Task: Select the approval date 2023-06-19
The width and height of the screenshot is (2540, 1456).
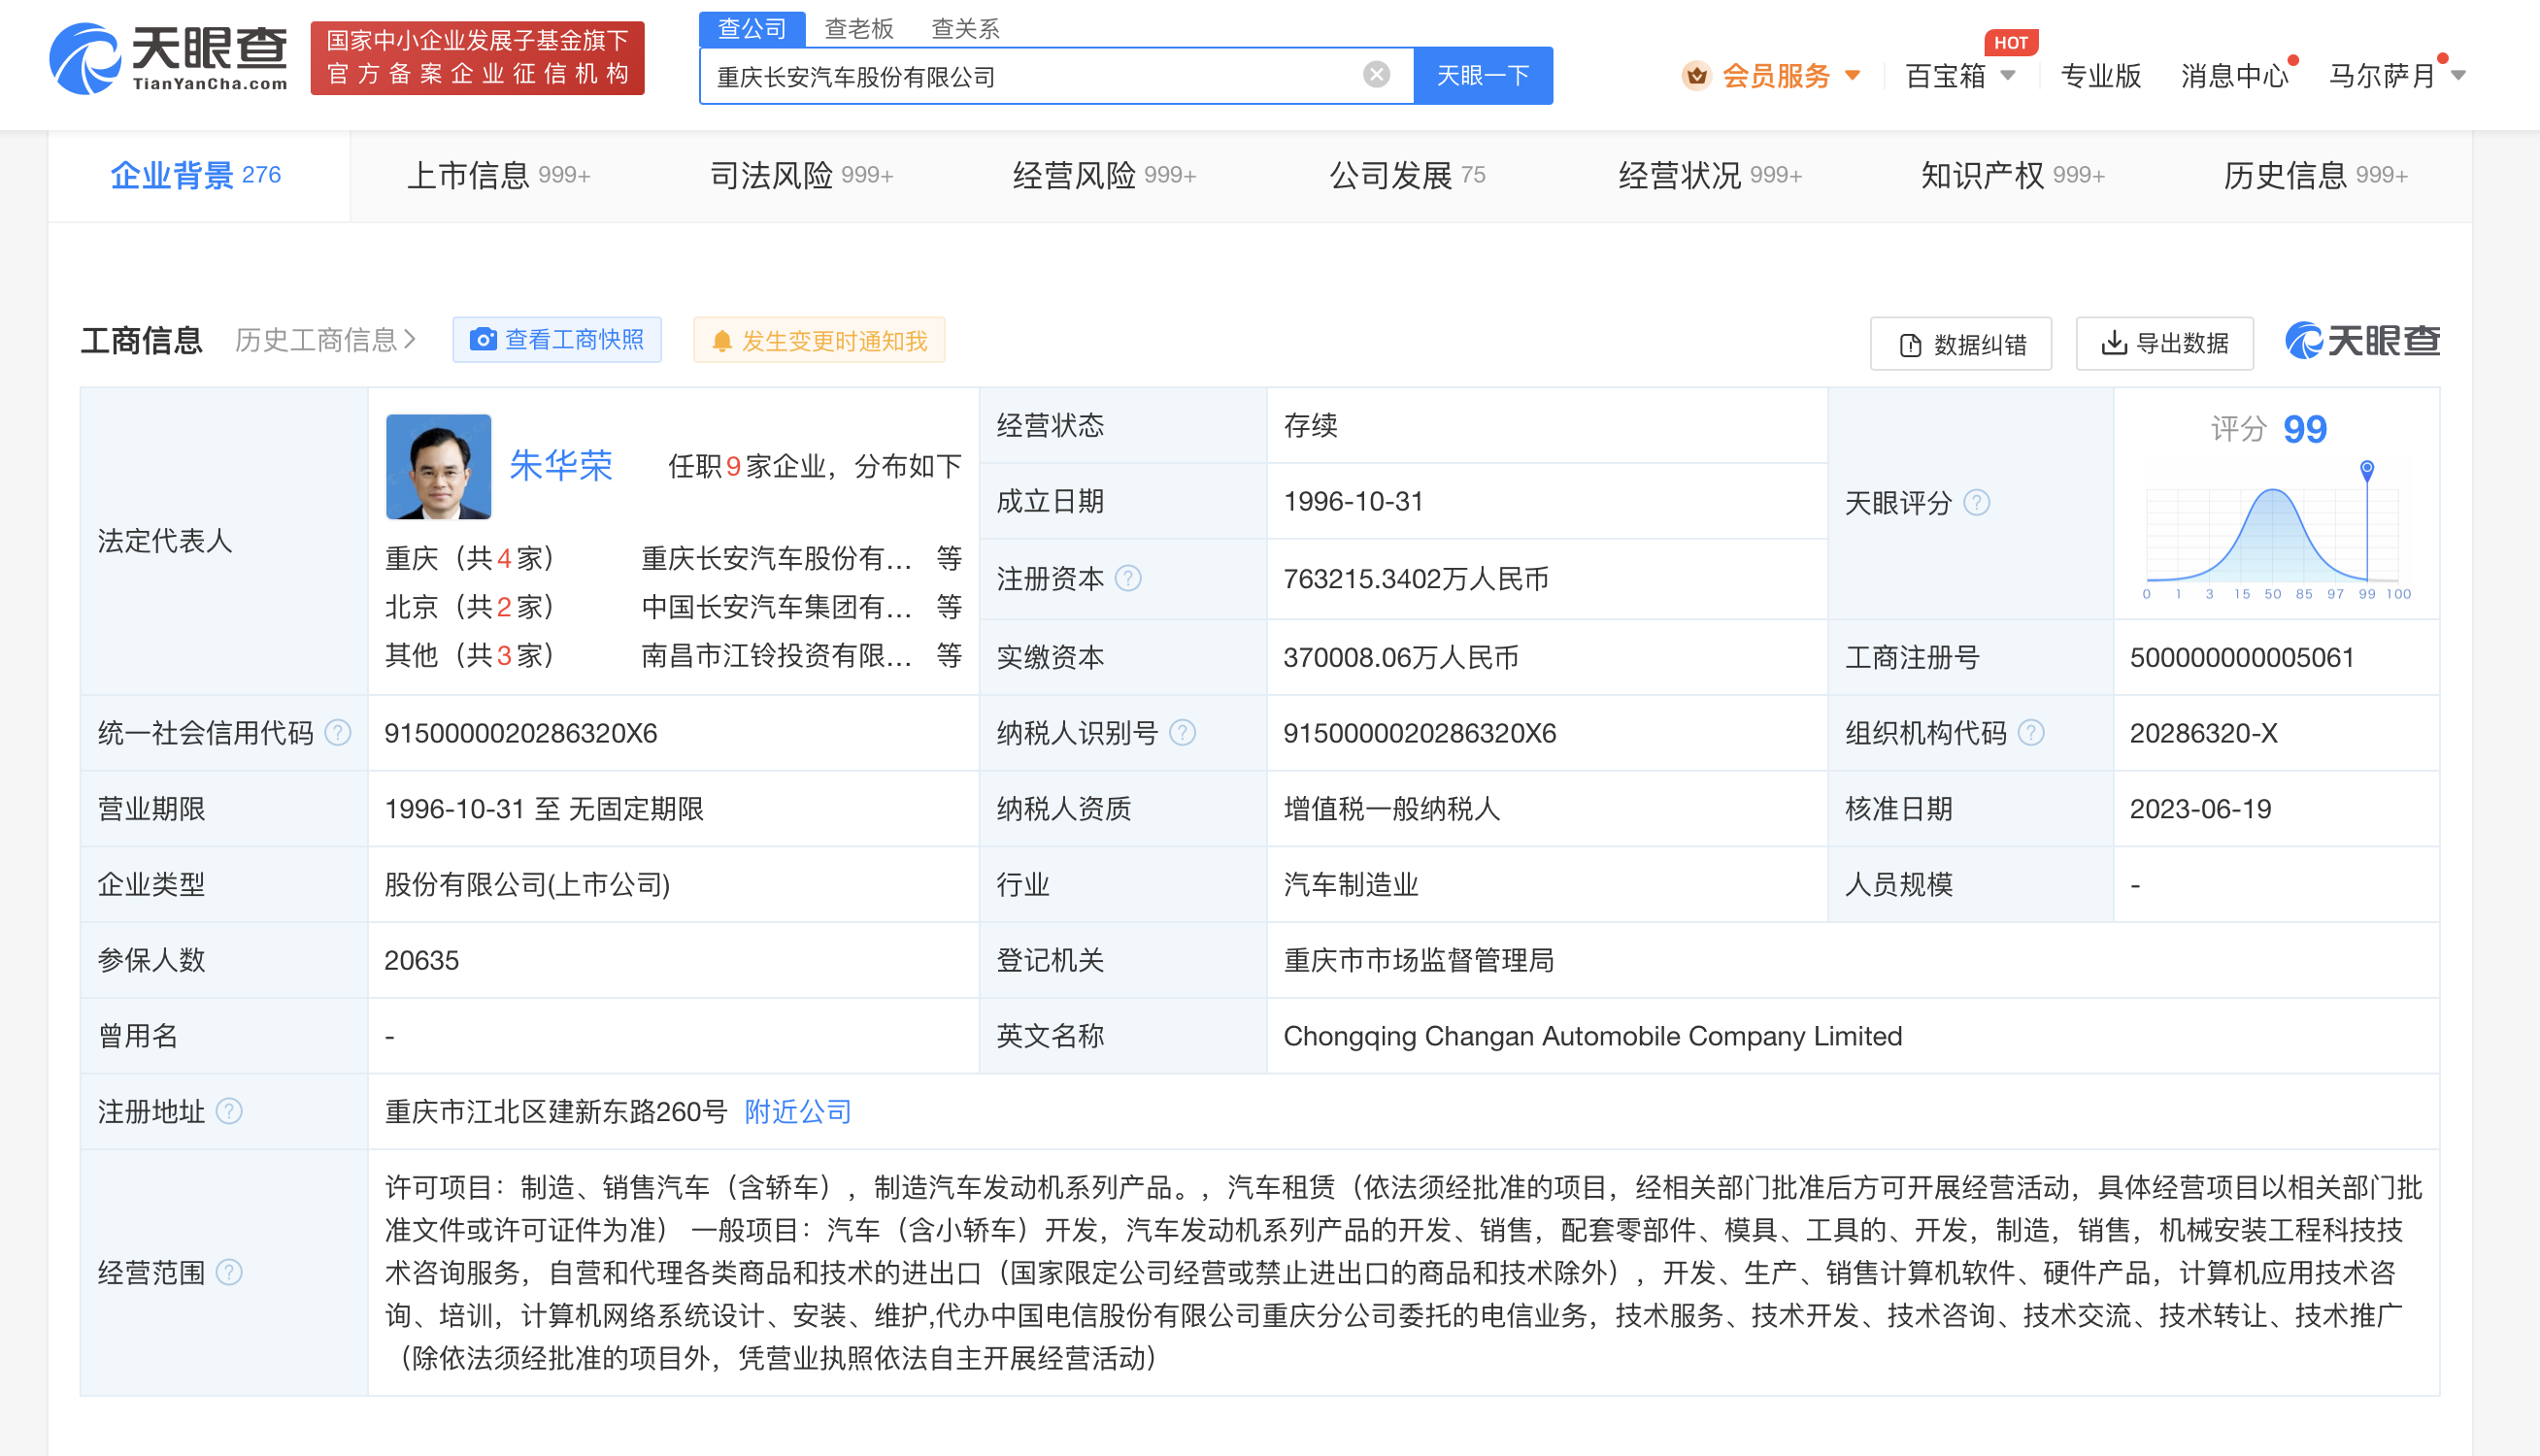Action: (x=2200, y=809)
